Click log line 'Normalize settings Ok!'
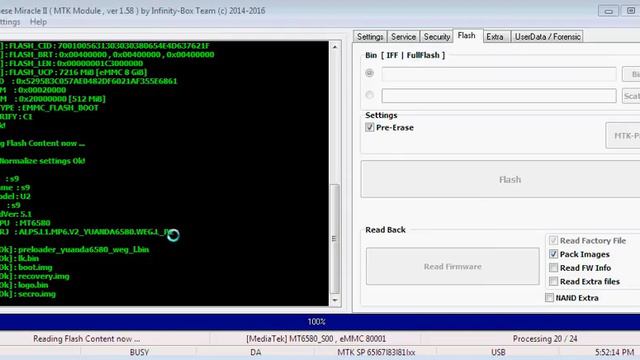Screen dimensions: 640x360 click(x=42, y=161)
